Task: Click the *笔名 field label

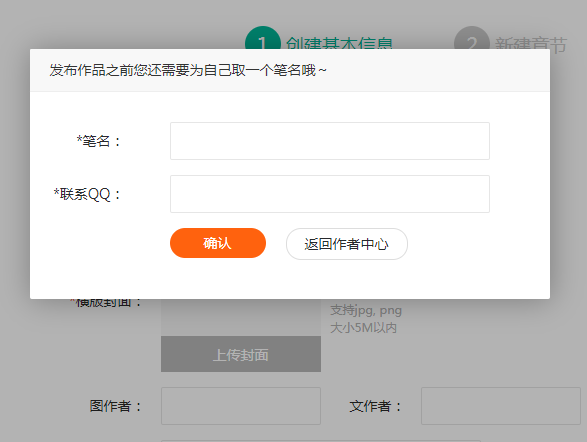Action: pyautogui.click(x=98, y=141)
